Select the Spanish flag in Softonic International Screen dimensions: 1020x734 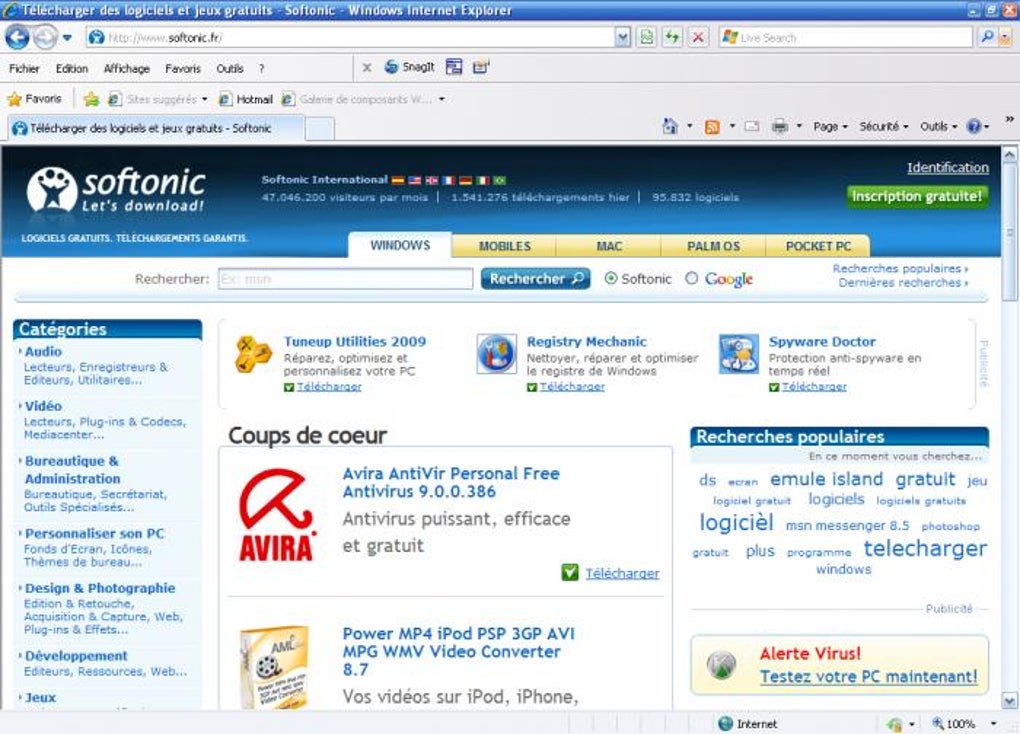point(397,180)
